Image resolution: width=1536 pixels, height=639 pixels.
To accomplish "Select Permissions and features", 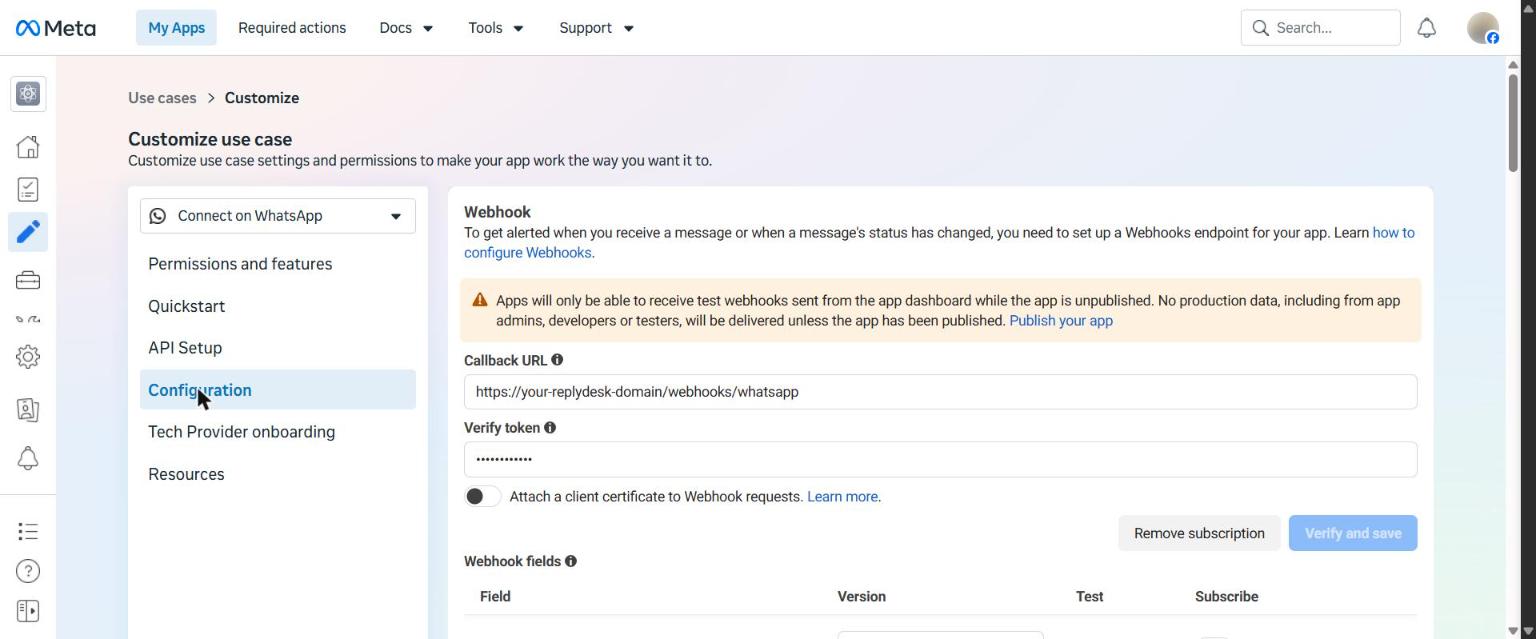I will (x=278, y=264).
